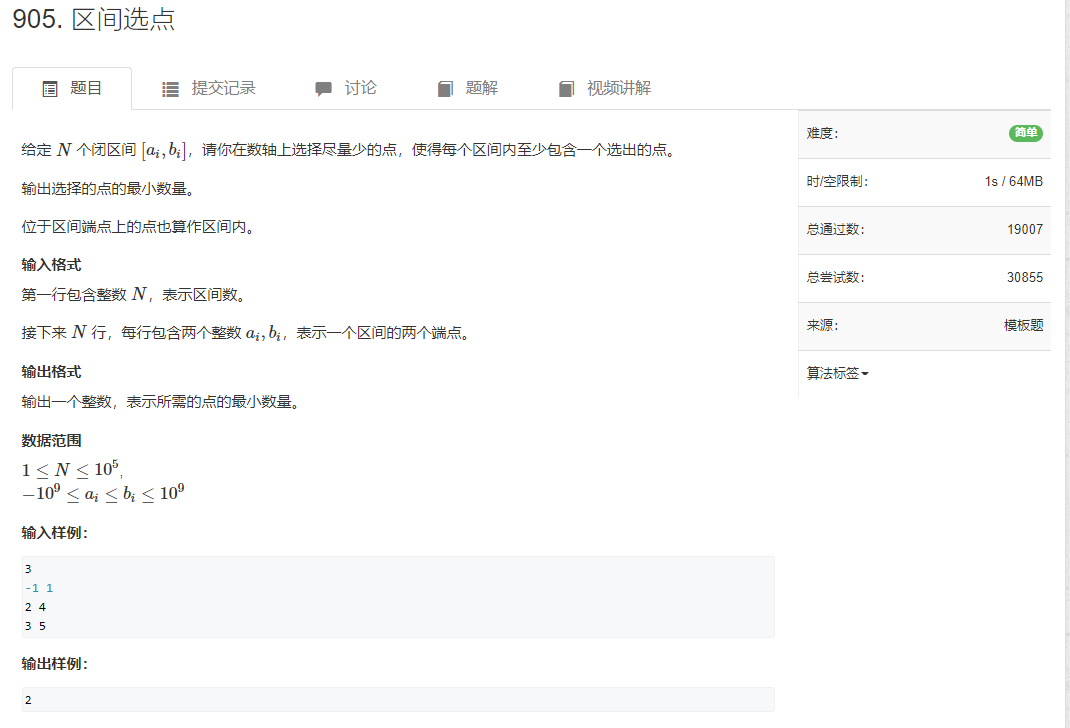
Task: Open the 视频讲解 tab
Action: pyautogui.click(x=615, y=88)
